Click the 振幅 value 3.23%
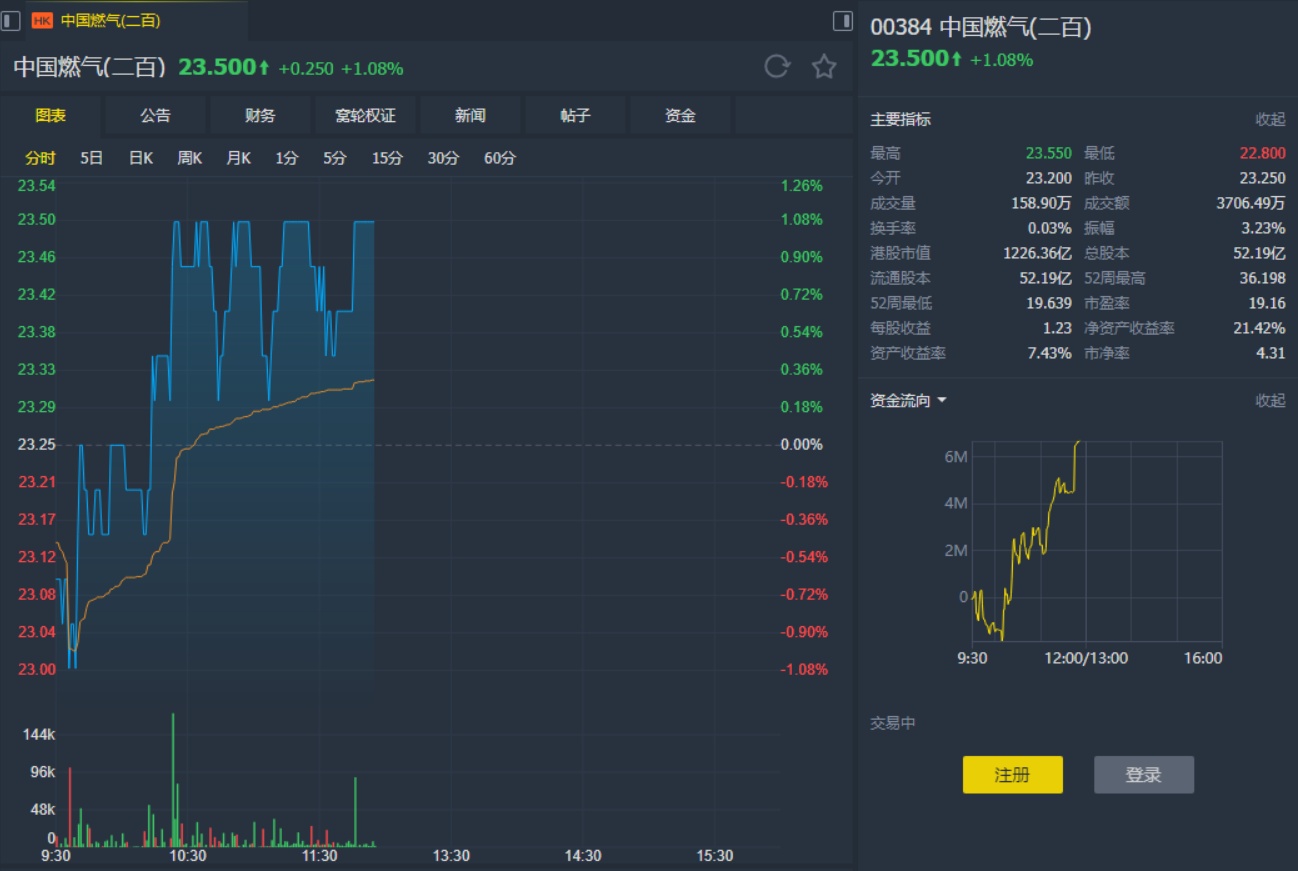1298x871 pixels. click(x=1264, y=229)
